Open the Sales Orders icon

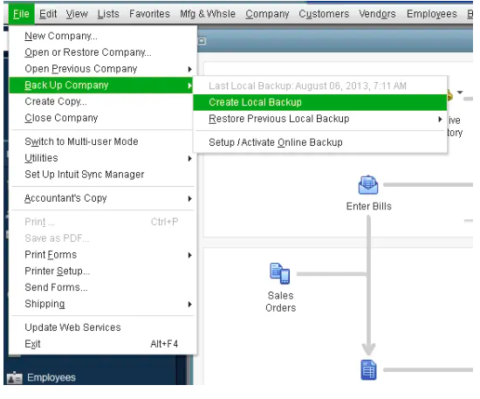[x=280, y=274]
